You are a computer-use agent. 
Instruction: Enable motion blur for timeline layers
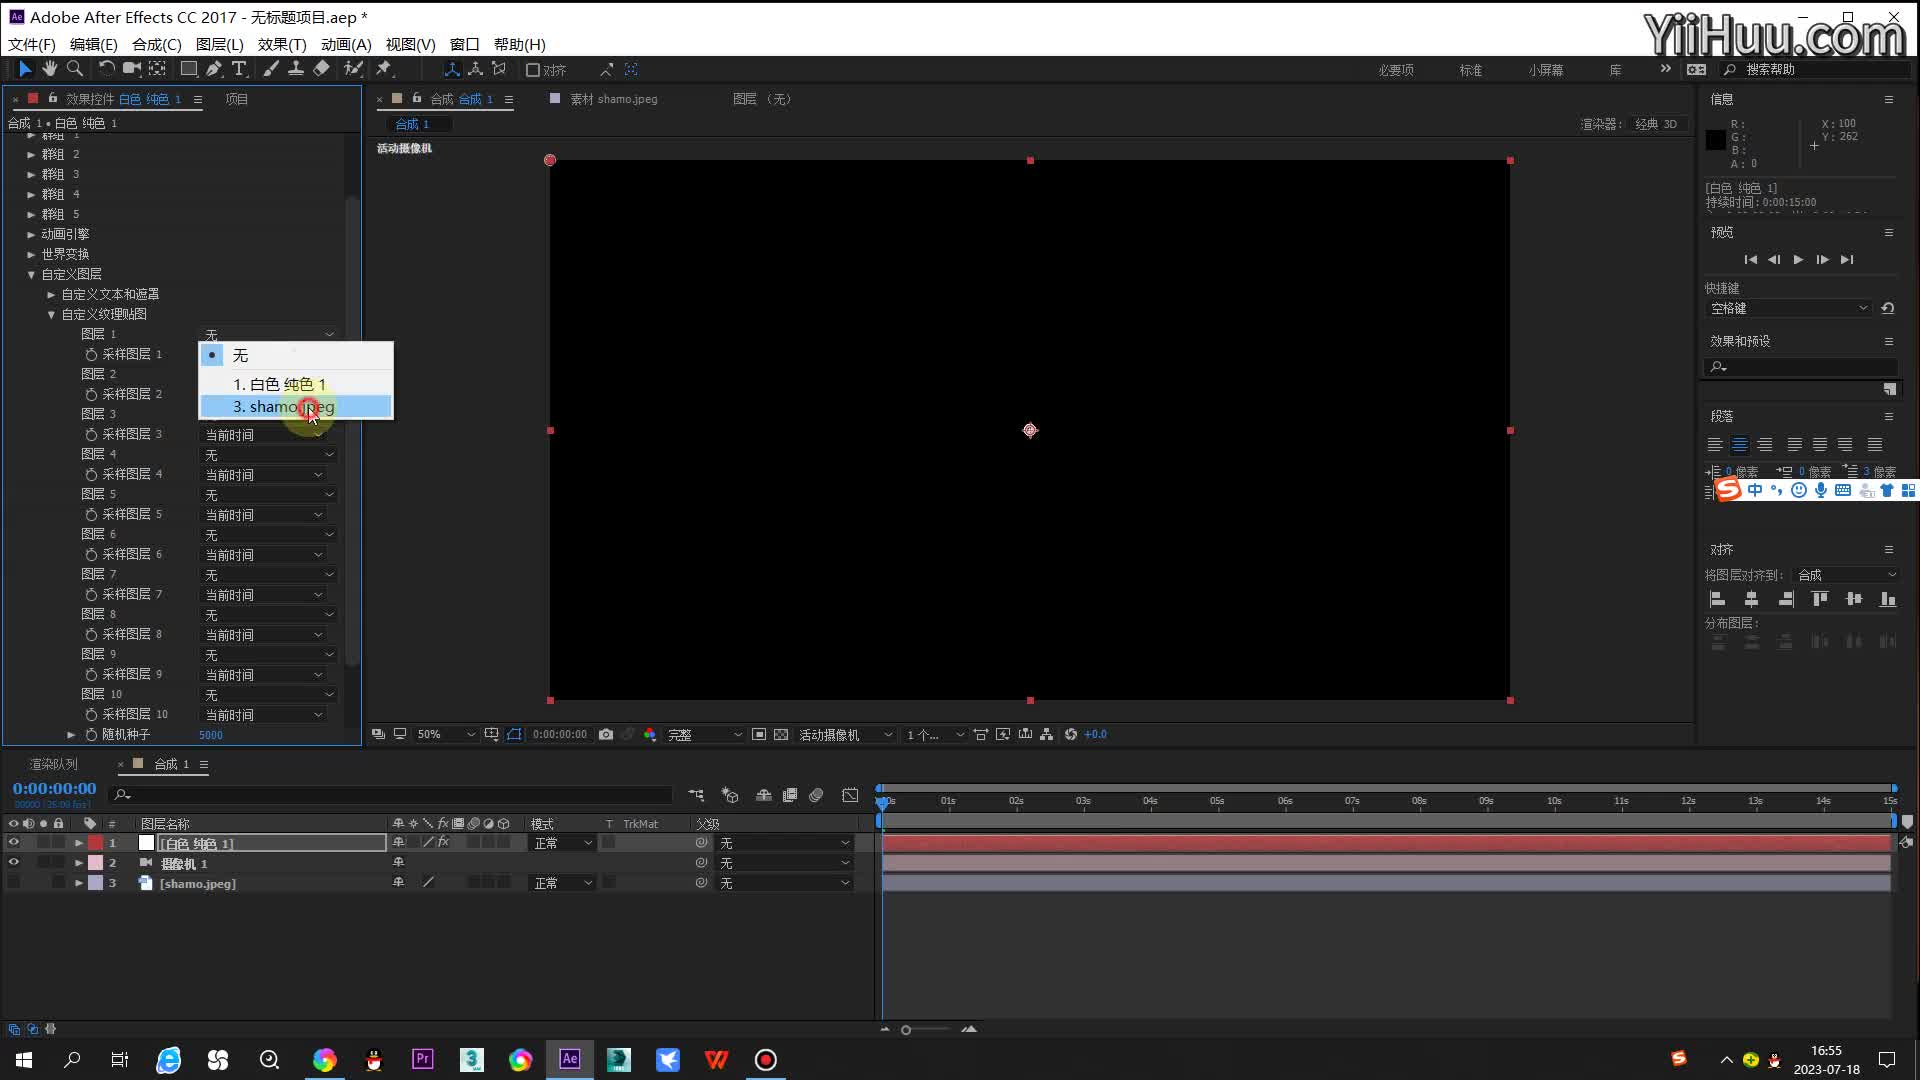(816, 795)
